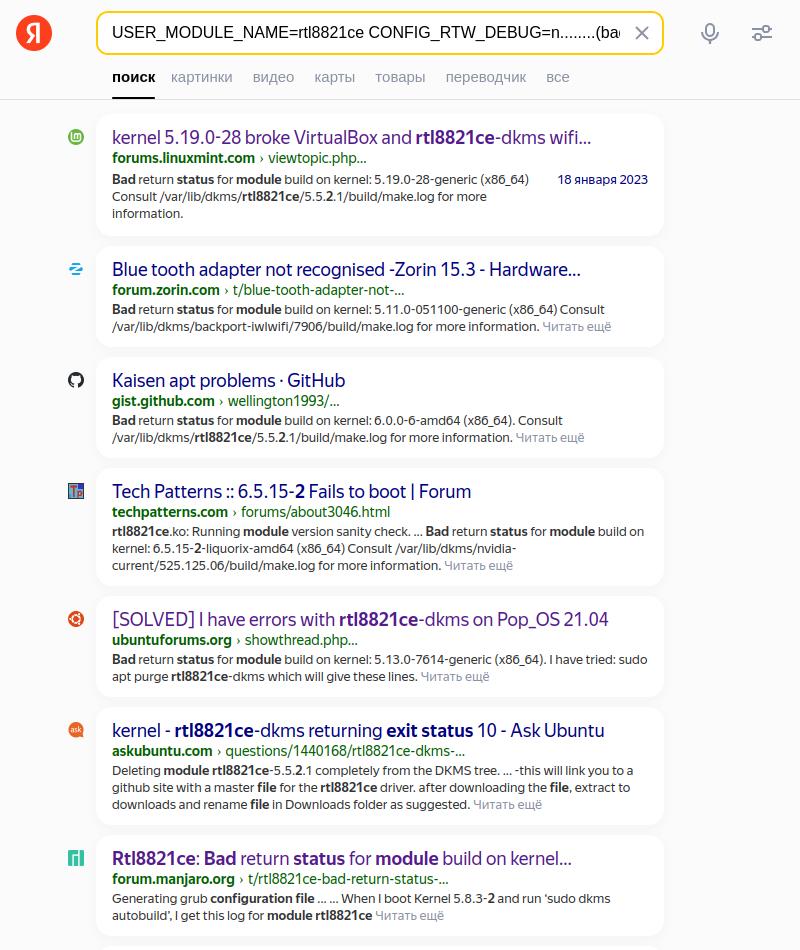Click the date '18 января 2023'
The image size is (800, 950).
[602, 179]
